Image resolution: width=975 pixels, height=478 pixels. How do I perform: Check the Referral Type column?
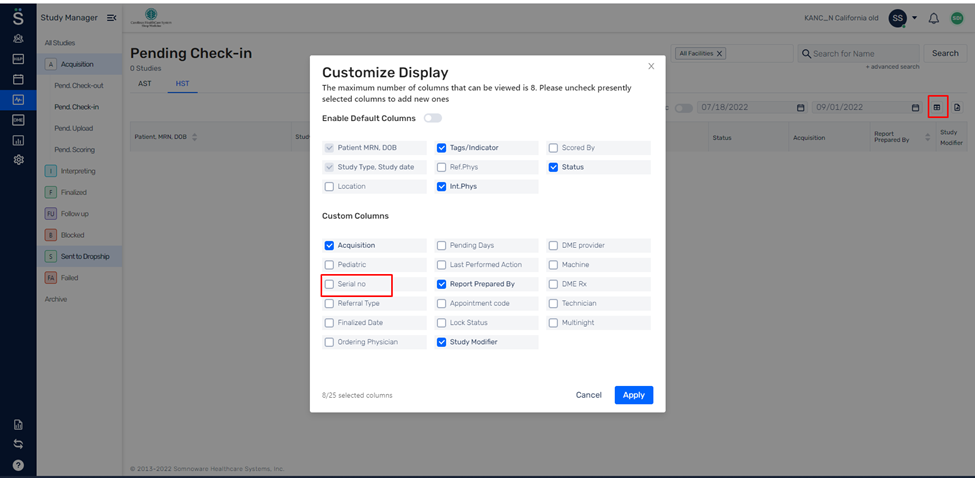coord(330,304)
